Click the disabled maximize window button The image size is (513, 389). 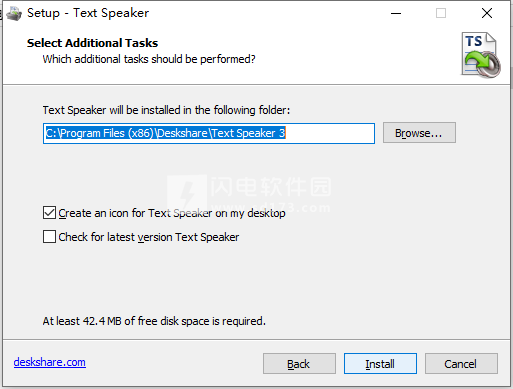tap(441, 13)
